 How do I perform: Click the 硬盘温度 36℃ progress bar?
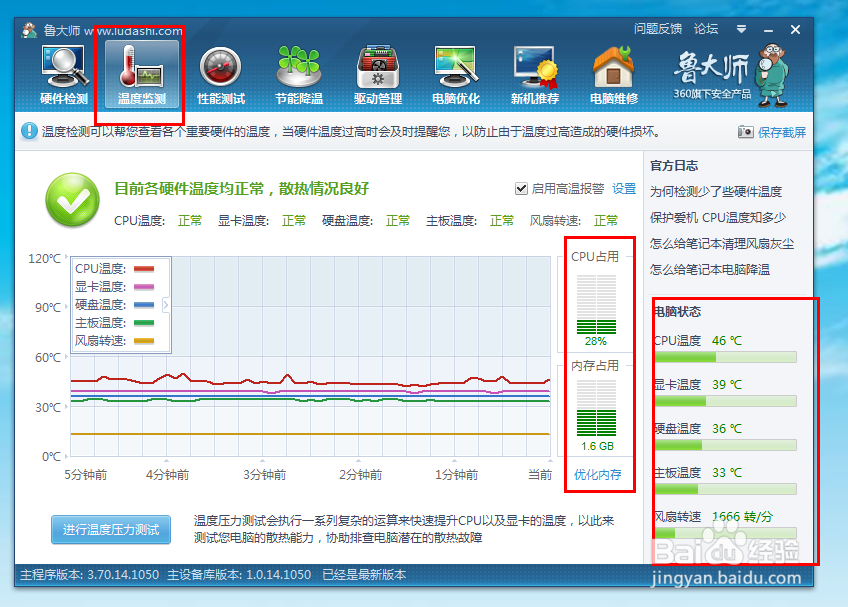pos(725,445)
